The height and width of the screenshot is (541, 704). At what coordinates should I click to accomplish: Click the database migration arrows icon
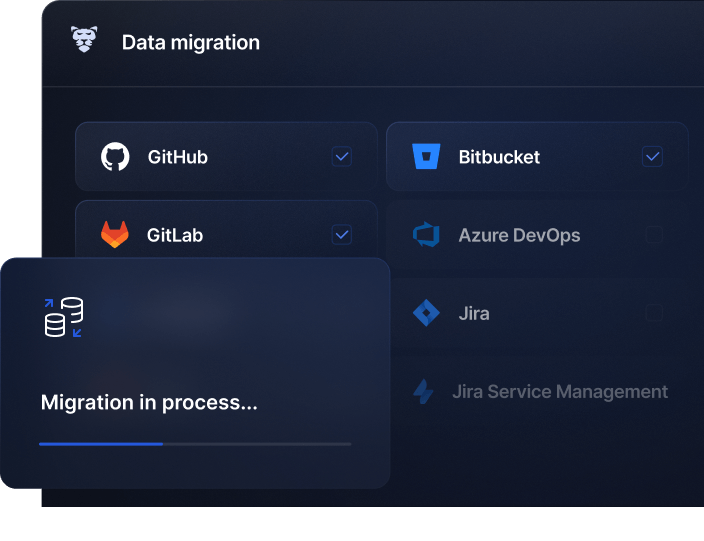64,317
